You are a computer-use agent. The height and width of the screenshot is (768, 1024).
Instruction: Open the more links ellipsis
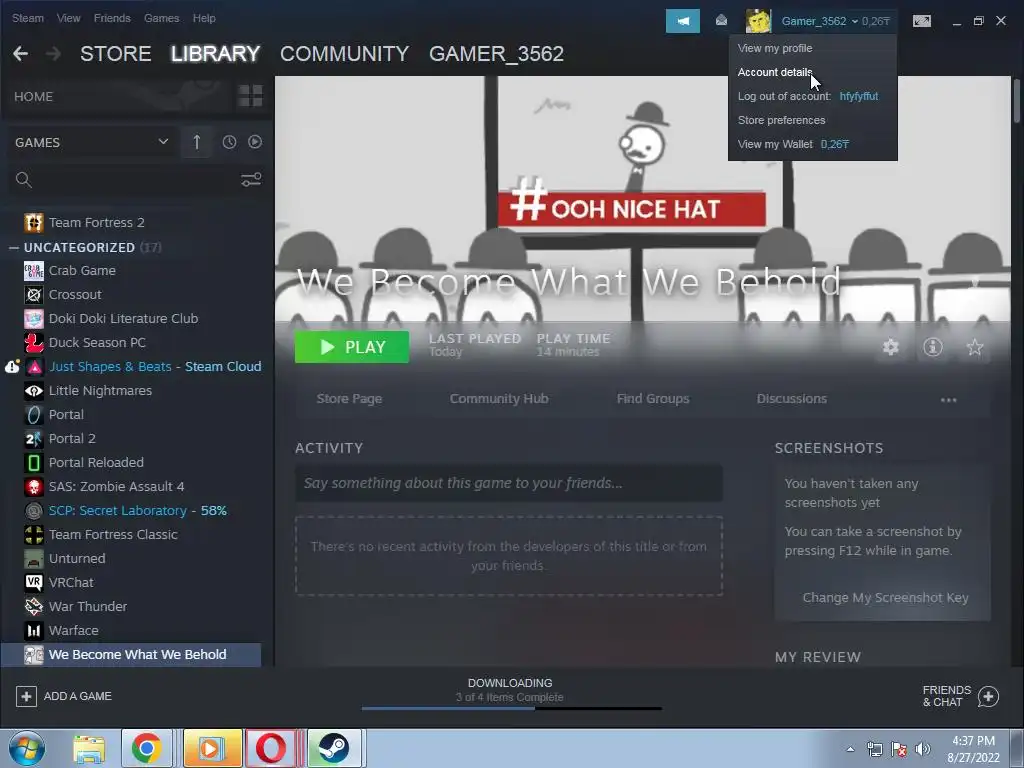[948, 400]
